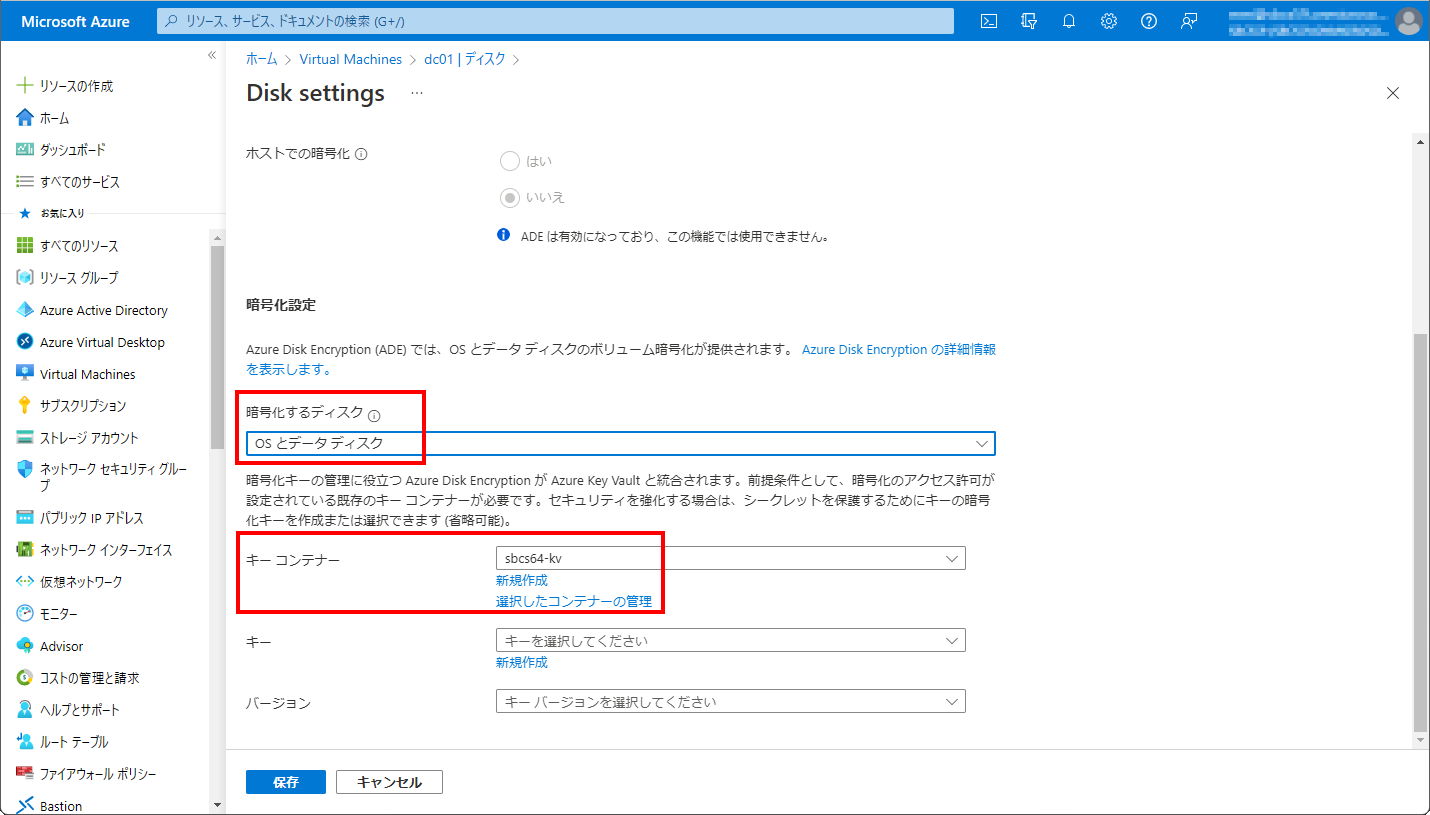Click the モニター gauge icon
The width and height of the screenshot is (1430, 815).
[25, 614]
